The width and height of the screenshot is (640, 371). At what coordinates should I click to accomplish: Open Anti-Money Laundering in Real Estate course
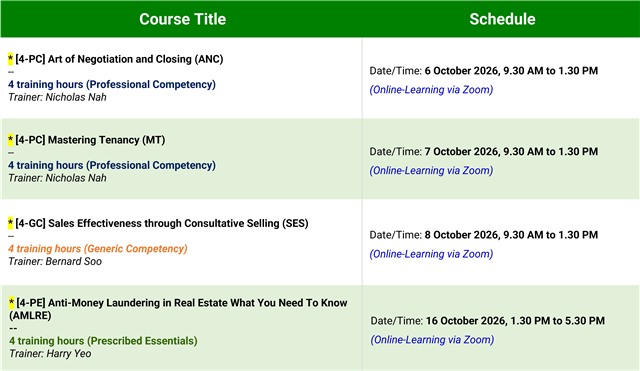click(178, 309)
